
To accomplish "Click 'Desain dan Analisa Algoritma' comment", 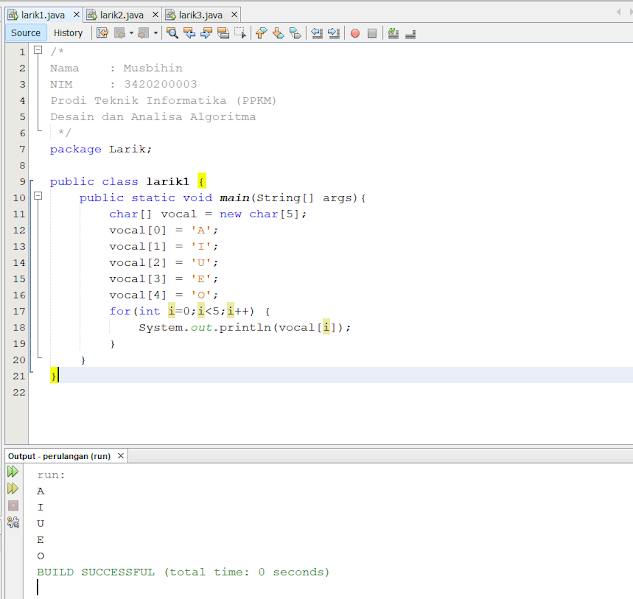I will (x=153, y=117).
